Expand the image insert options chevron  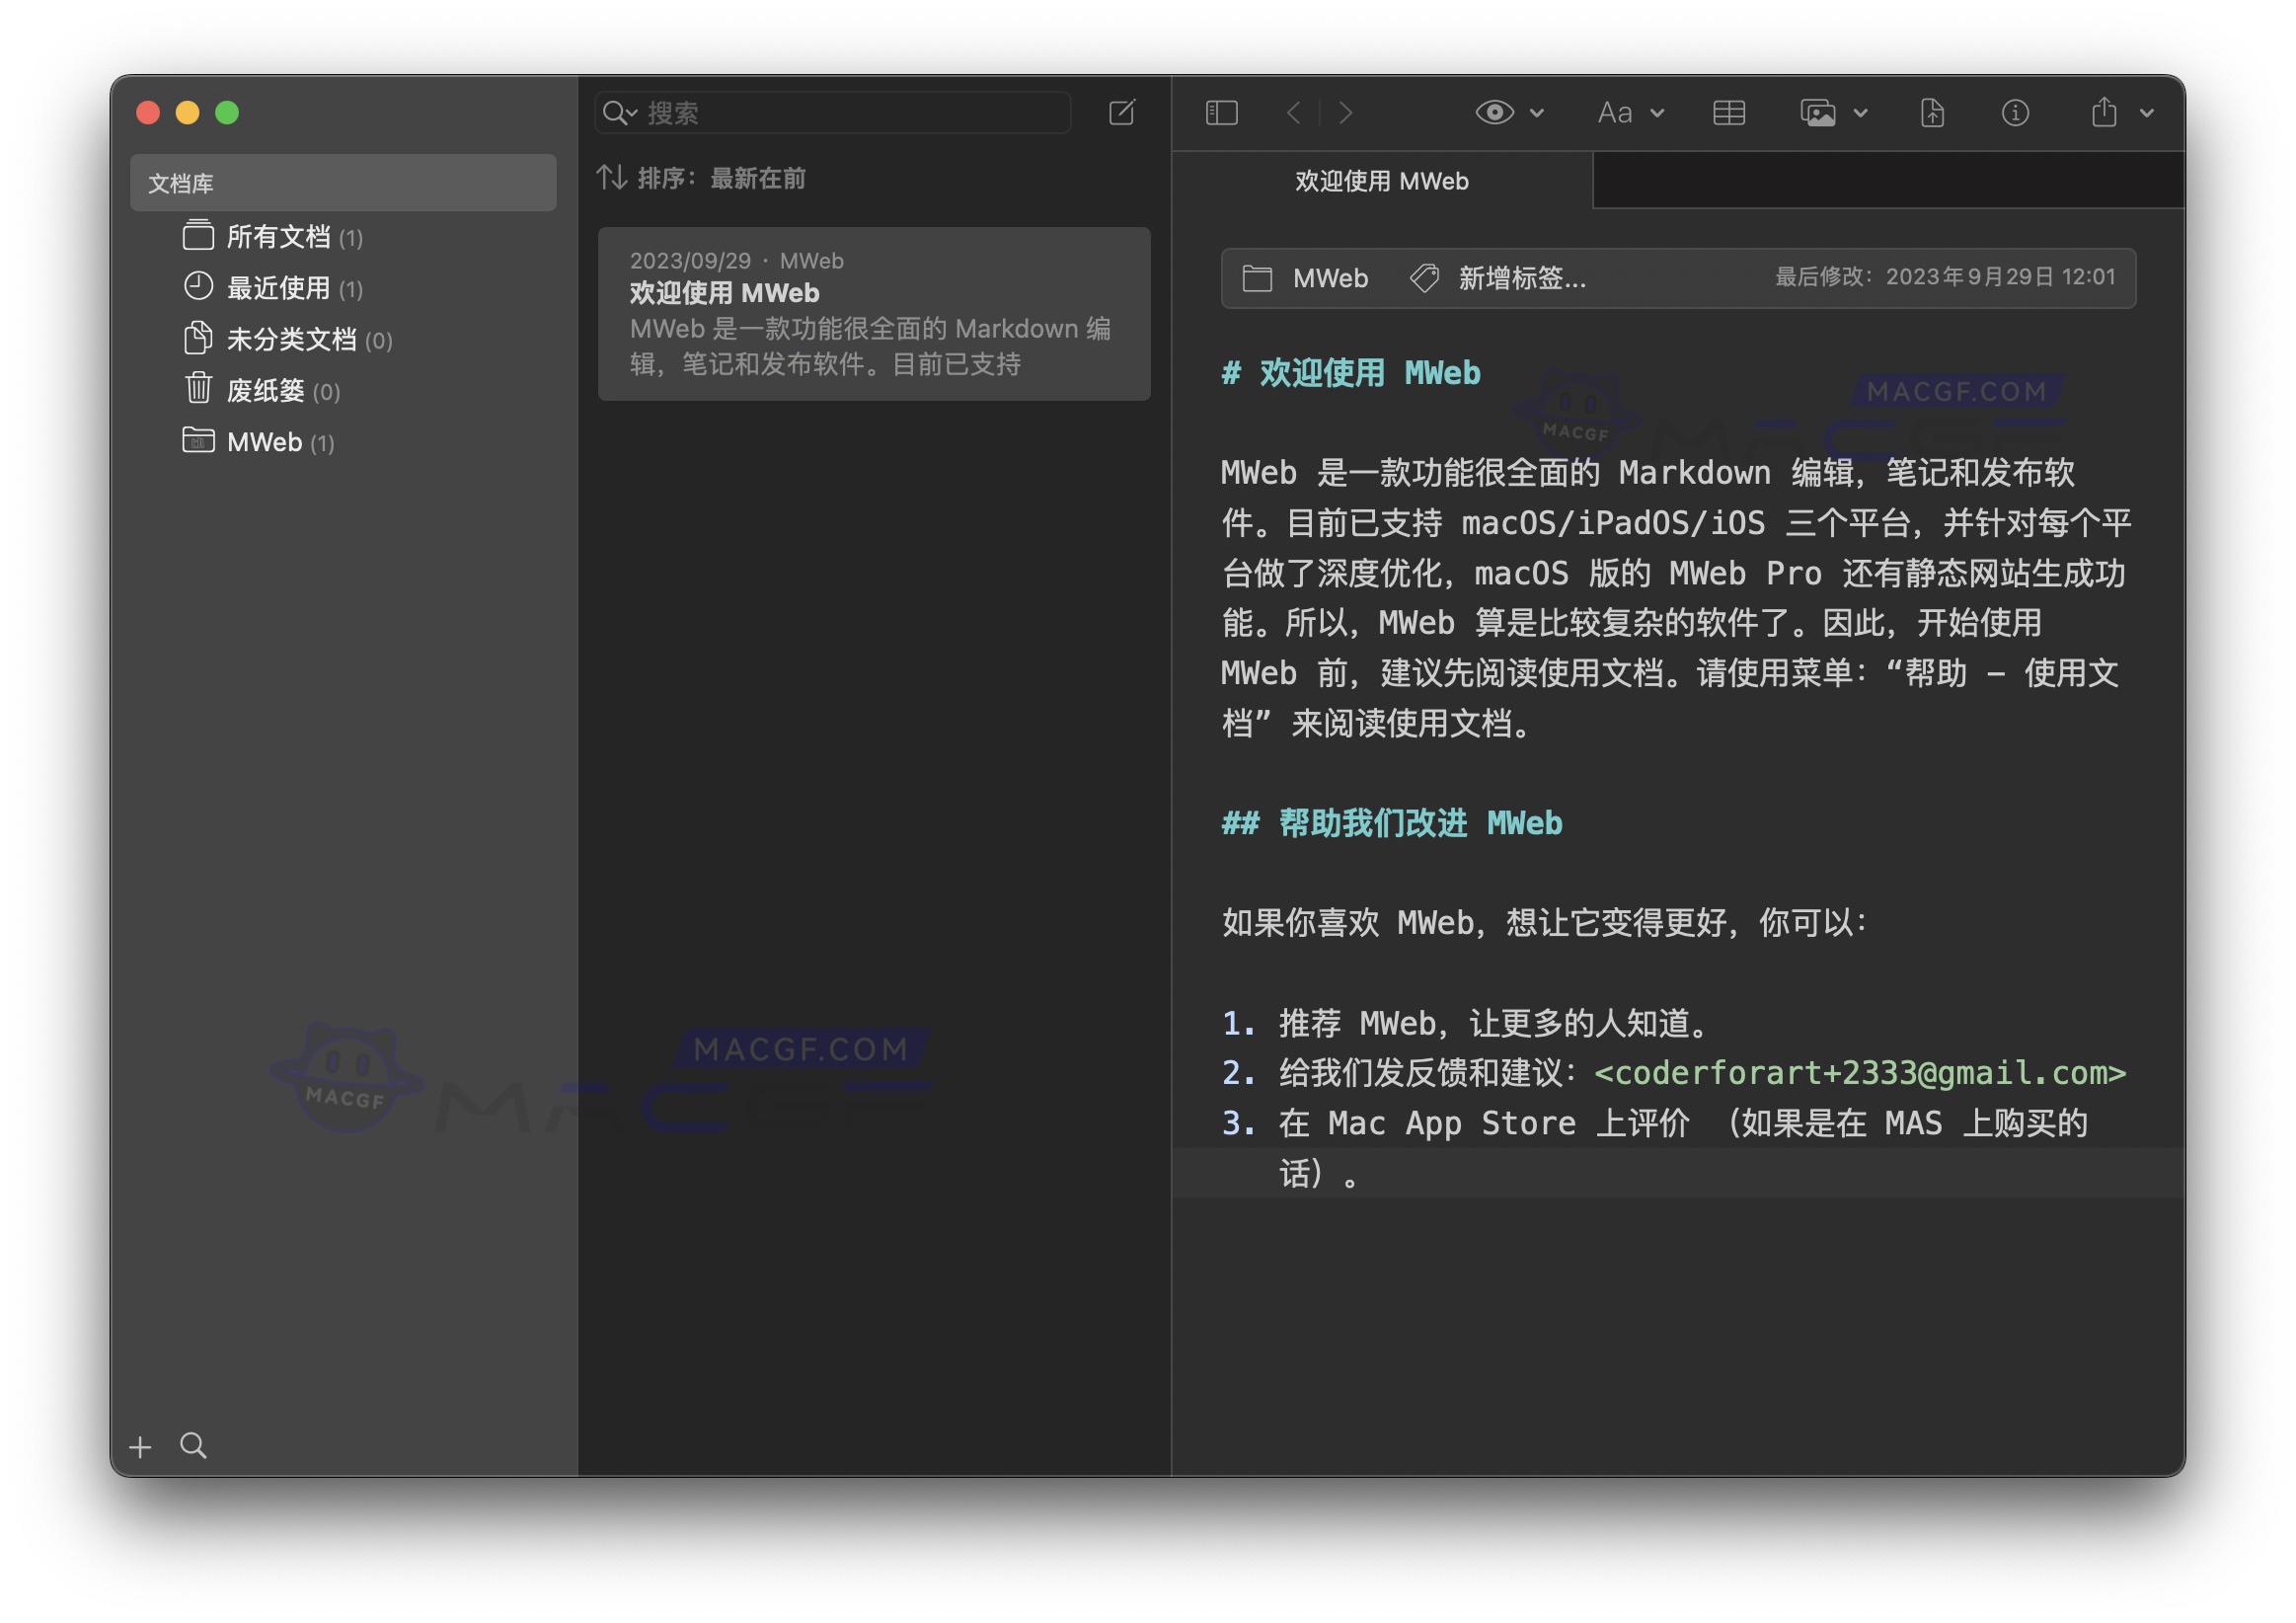click(x=1861, y=113)
